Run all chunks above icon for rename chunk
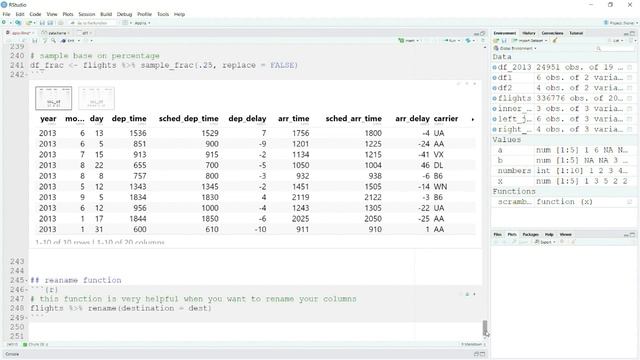Image resolution: width=640 pixels, height=360 pixels. pos(467,294)
